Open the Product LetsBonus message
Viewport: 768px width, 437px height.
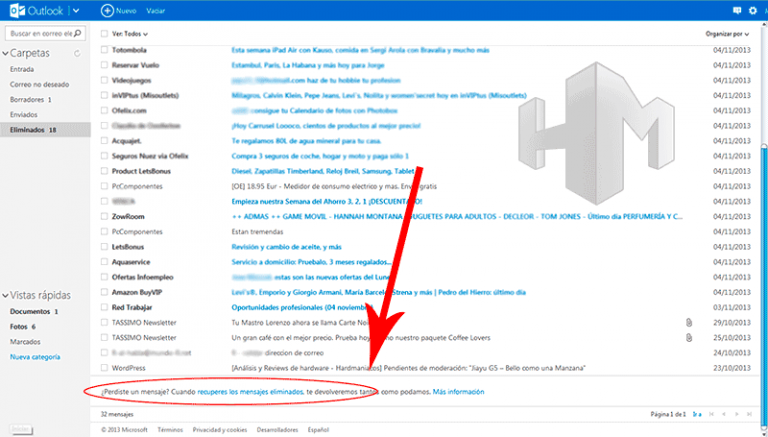323,171
